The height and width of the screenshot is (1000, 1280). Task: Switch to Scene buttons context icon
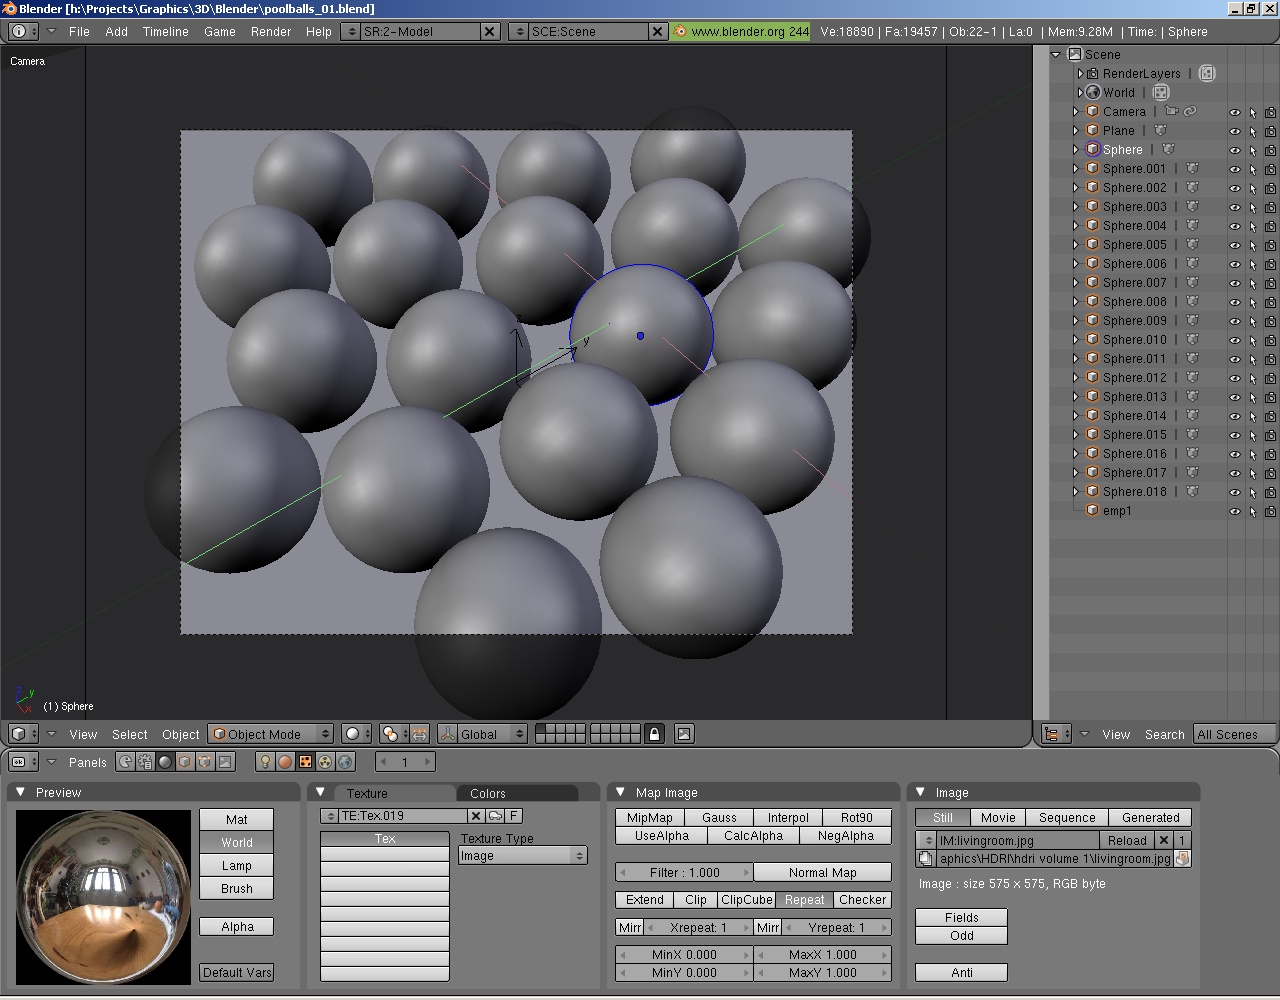225,762
